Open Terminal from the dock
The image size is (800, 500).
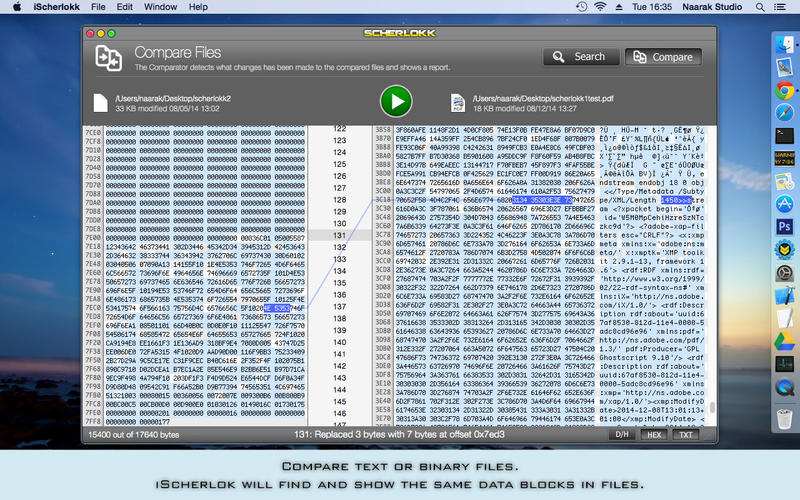784,136
